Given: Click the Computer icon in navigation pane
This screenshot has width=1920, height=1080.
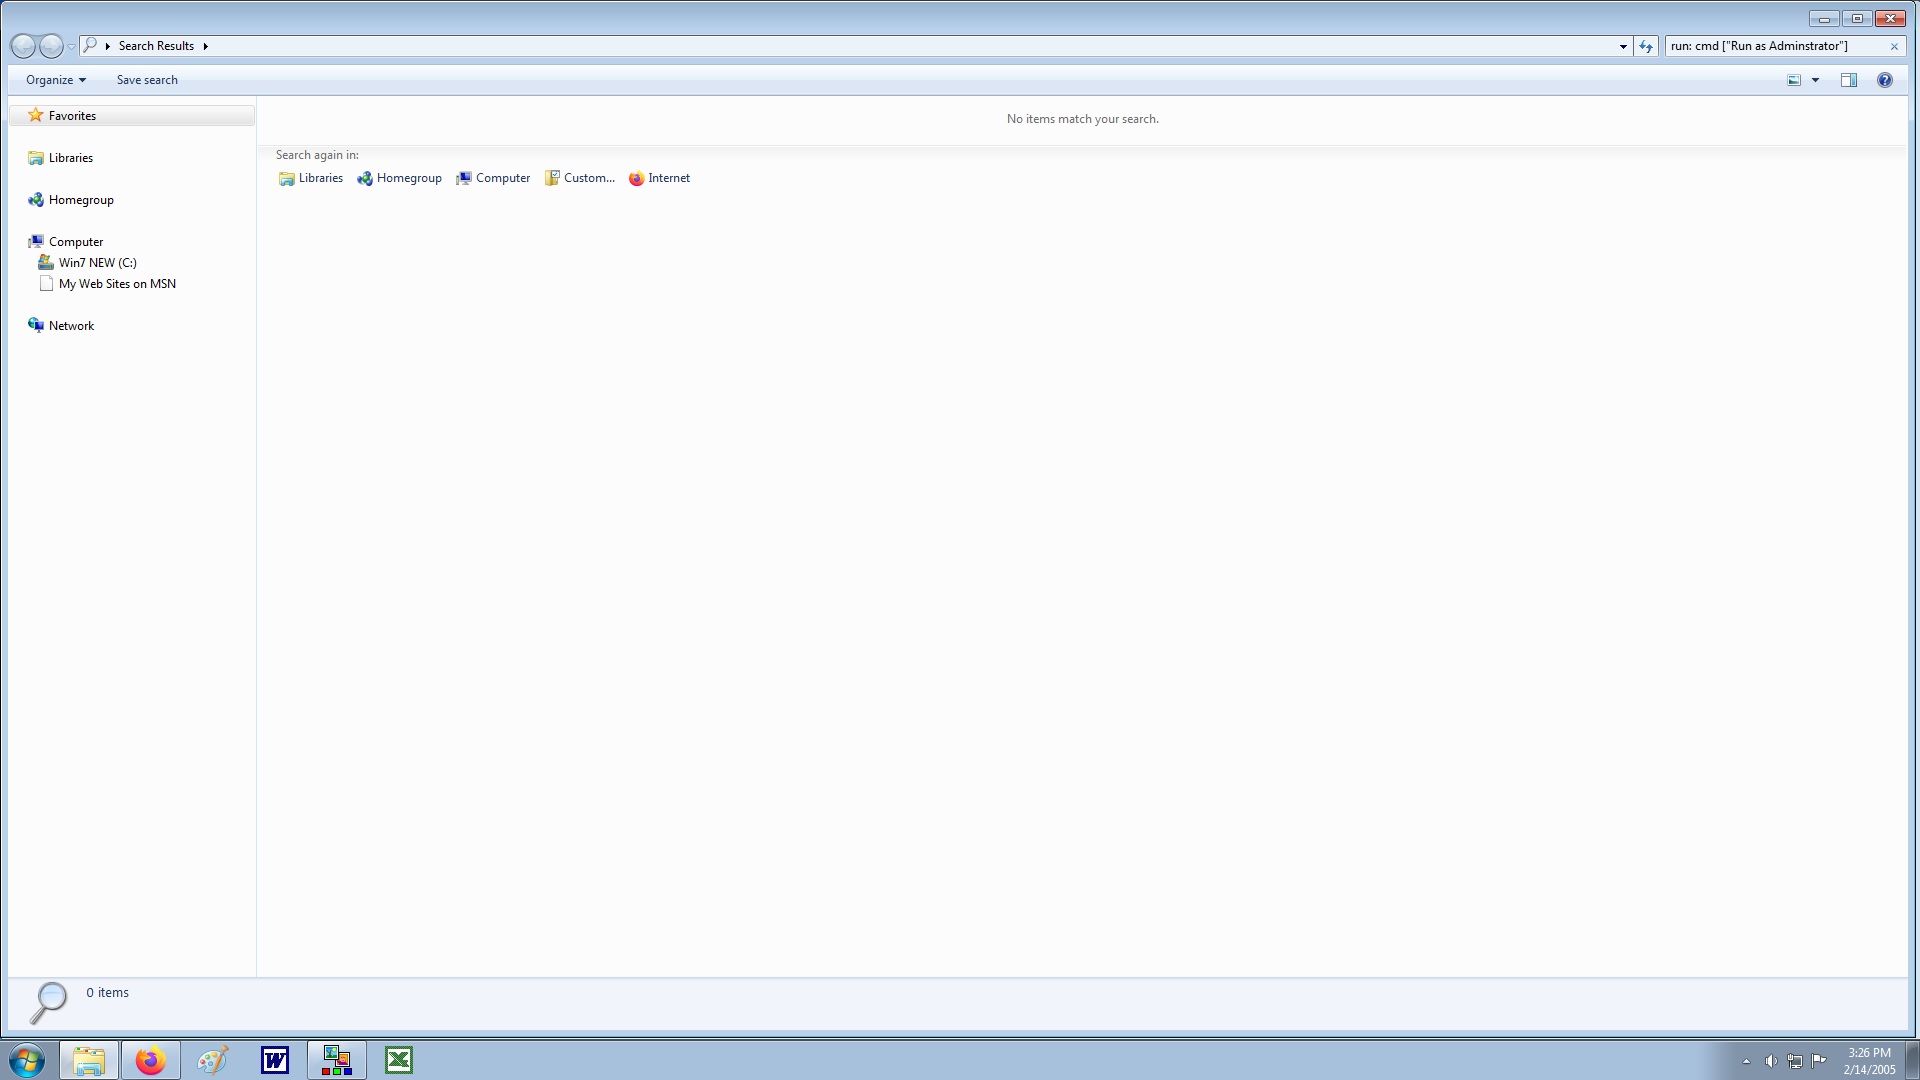Looking at the screenshot, I should pyautogui.click(x=36, y=242).
